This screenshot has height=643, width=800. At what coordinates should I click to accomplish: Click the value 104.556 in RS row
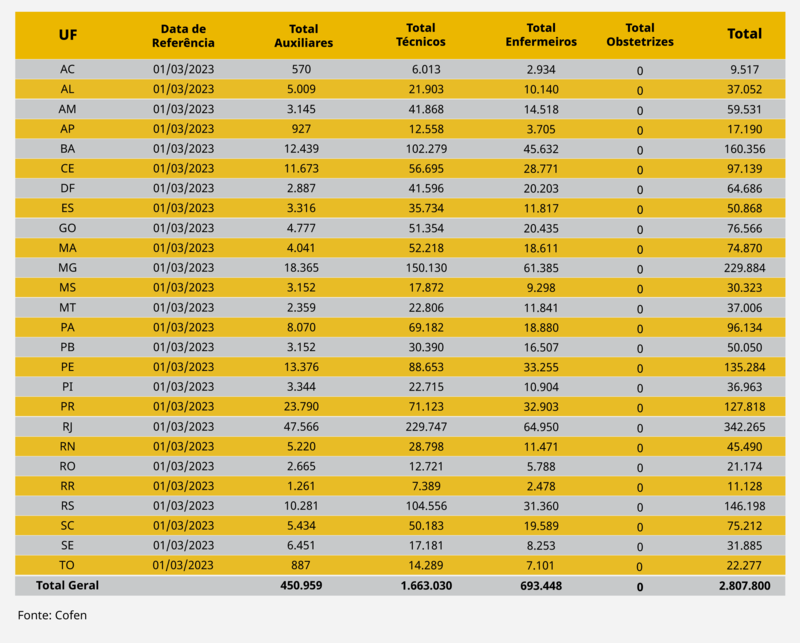coord(426,506)
